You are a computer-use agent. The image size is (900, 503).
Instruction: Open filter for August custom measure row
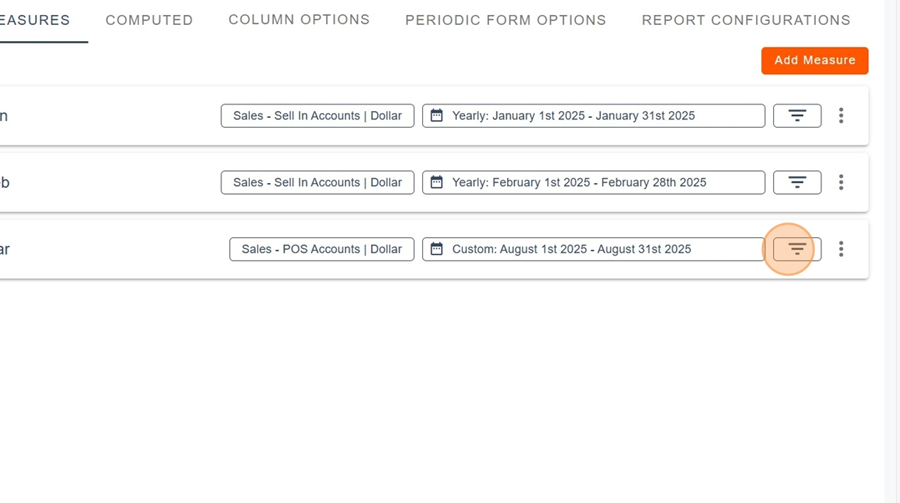797,249
